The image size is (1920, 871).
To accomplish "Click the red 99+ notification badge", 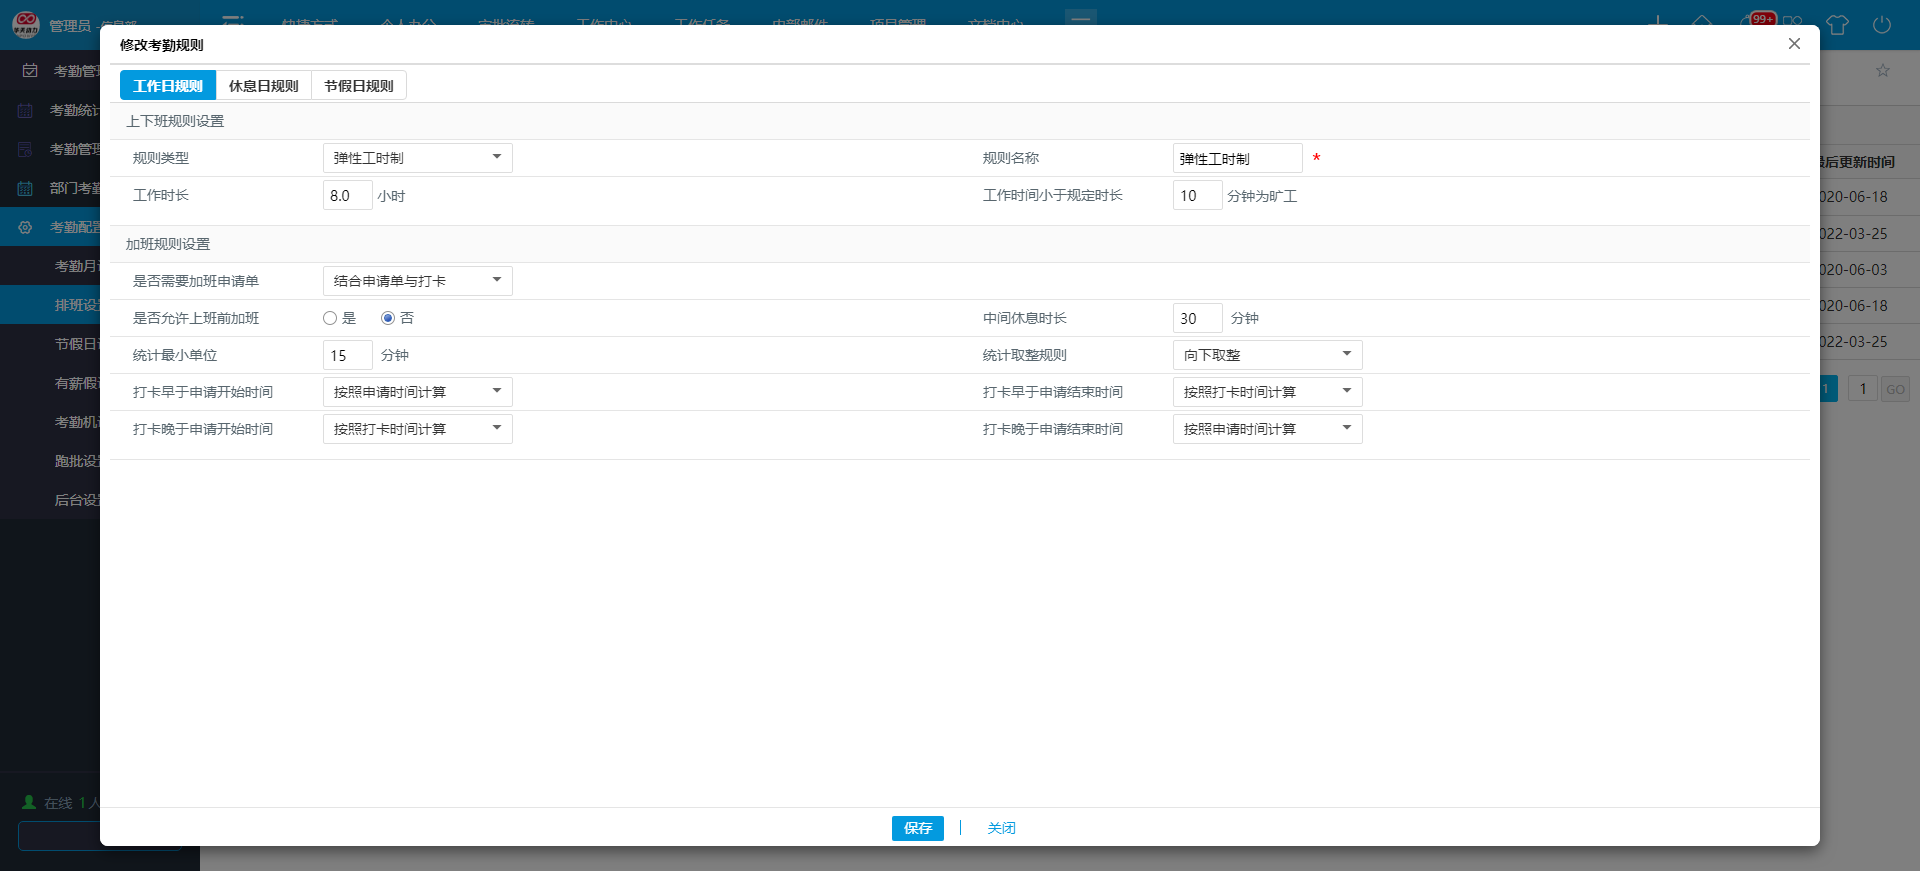I will coord(1762,18).
